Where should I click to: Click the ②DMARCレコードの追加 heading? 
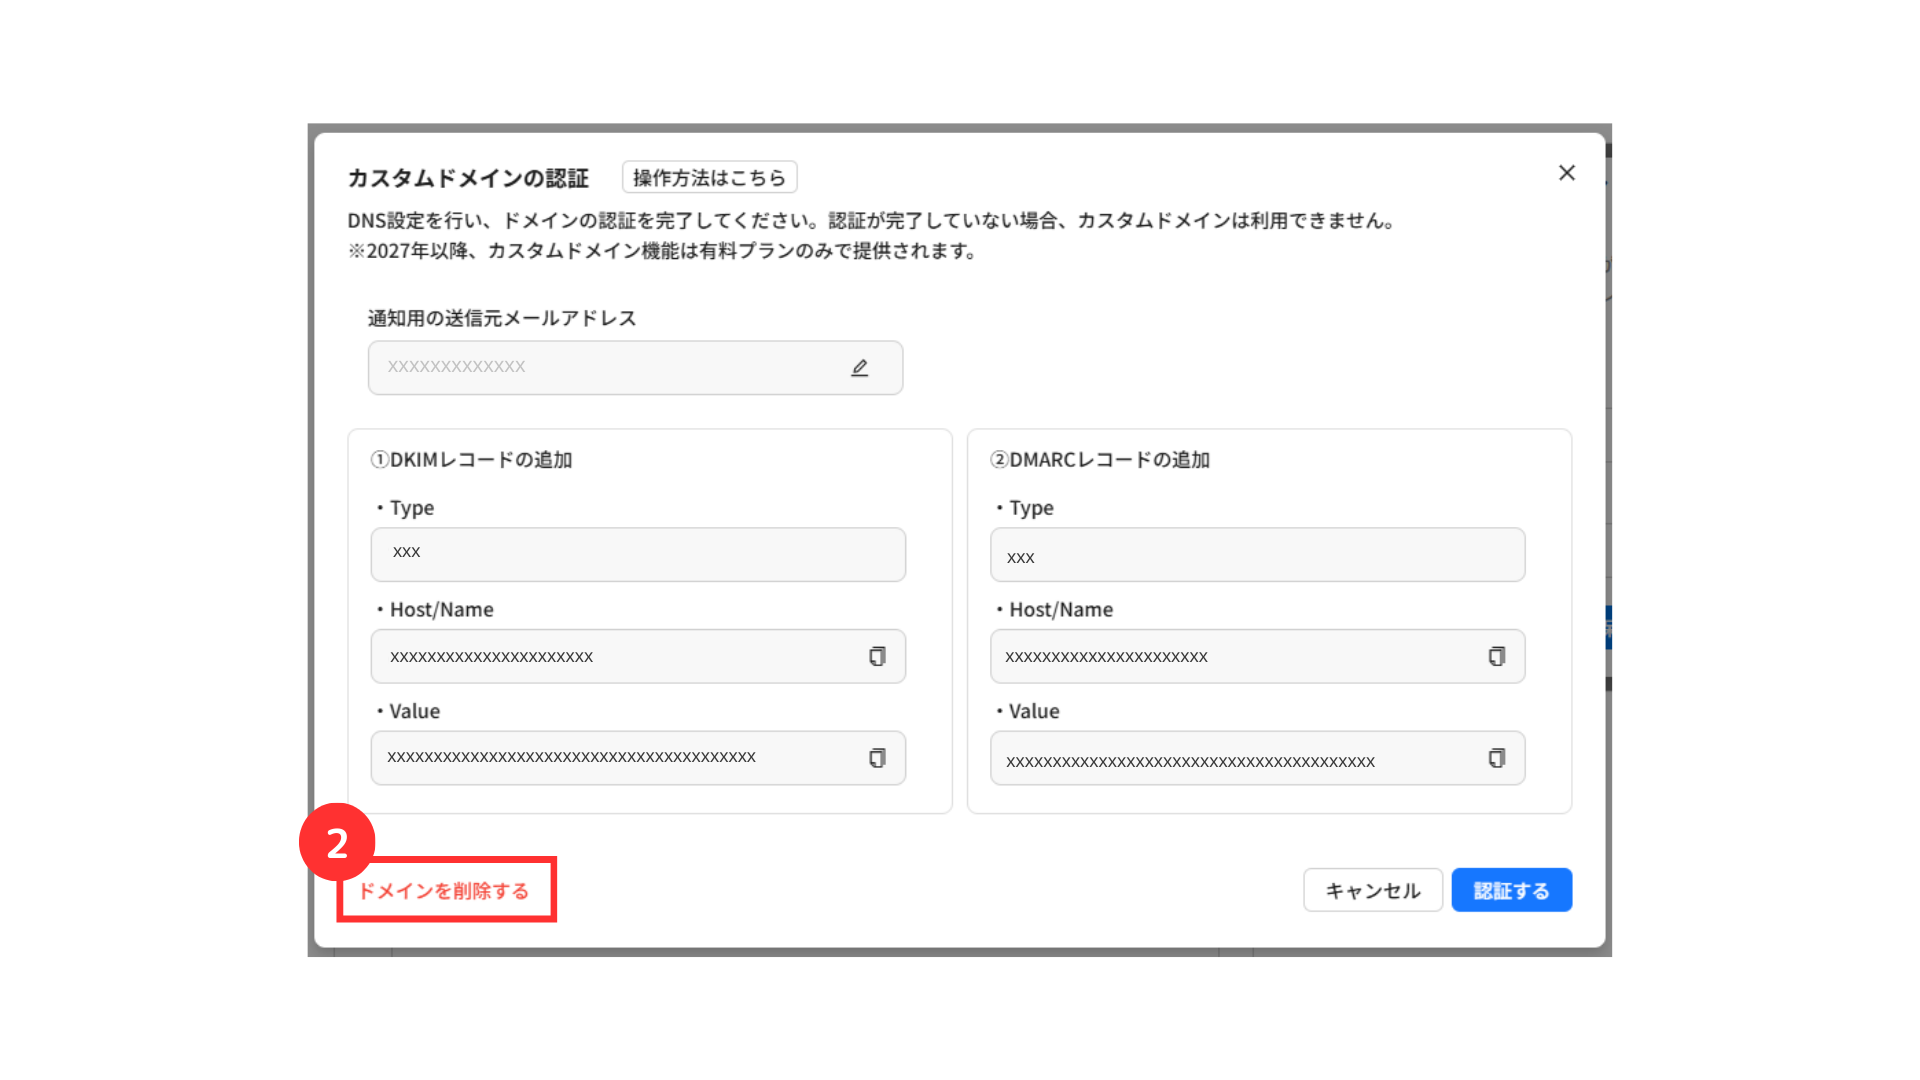pyautogui.click(x=1099, y=460)
